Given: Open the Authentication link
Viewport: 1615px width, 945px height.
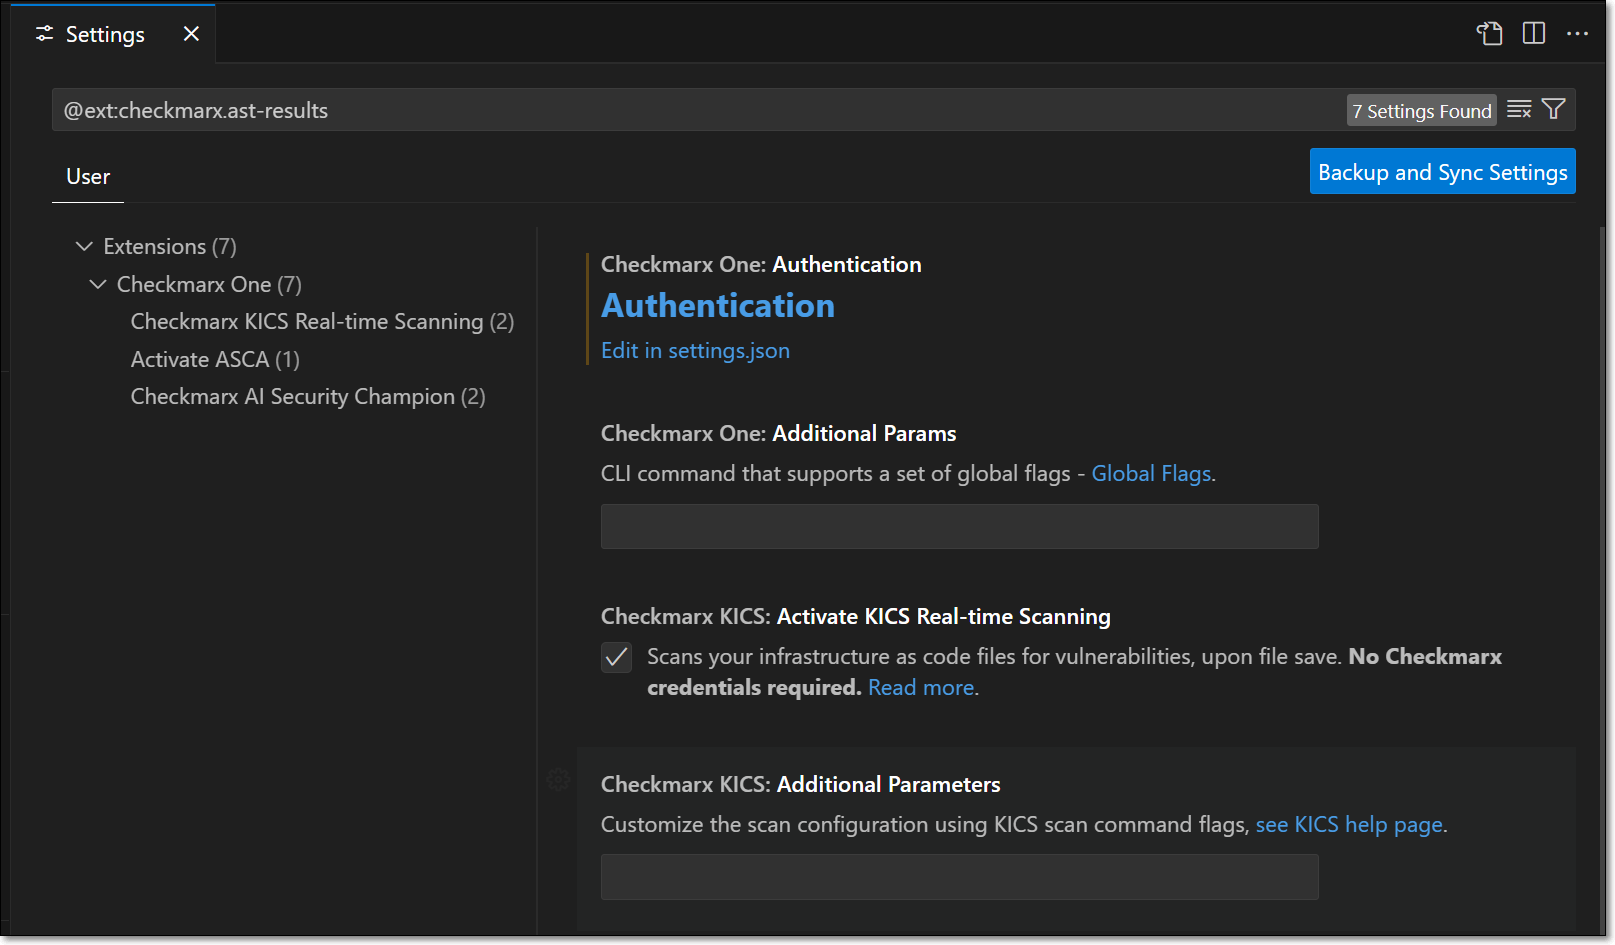Looking at the screenshot, I should click(717, 306).
